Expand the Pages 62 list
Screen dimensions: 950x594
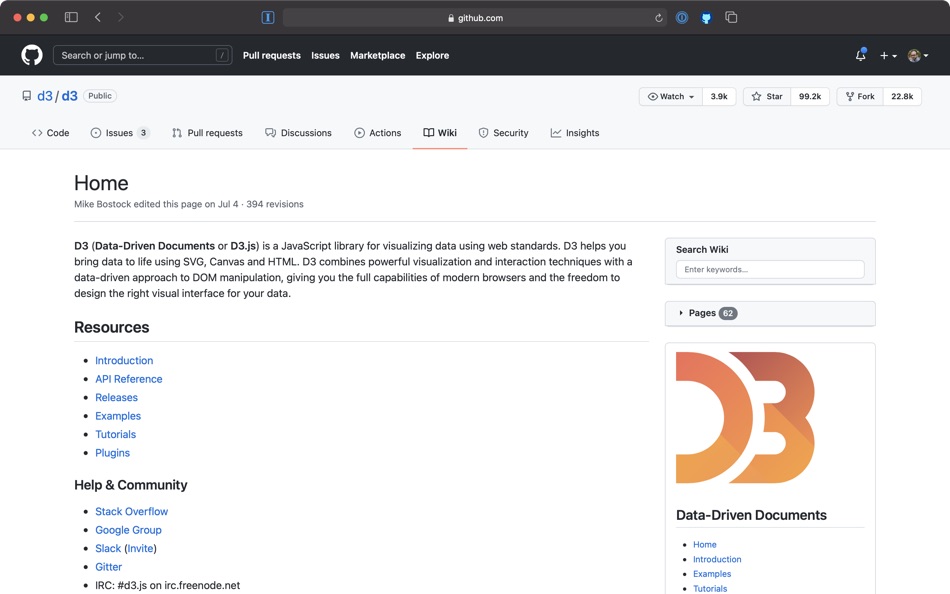tap(770, 313)
